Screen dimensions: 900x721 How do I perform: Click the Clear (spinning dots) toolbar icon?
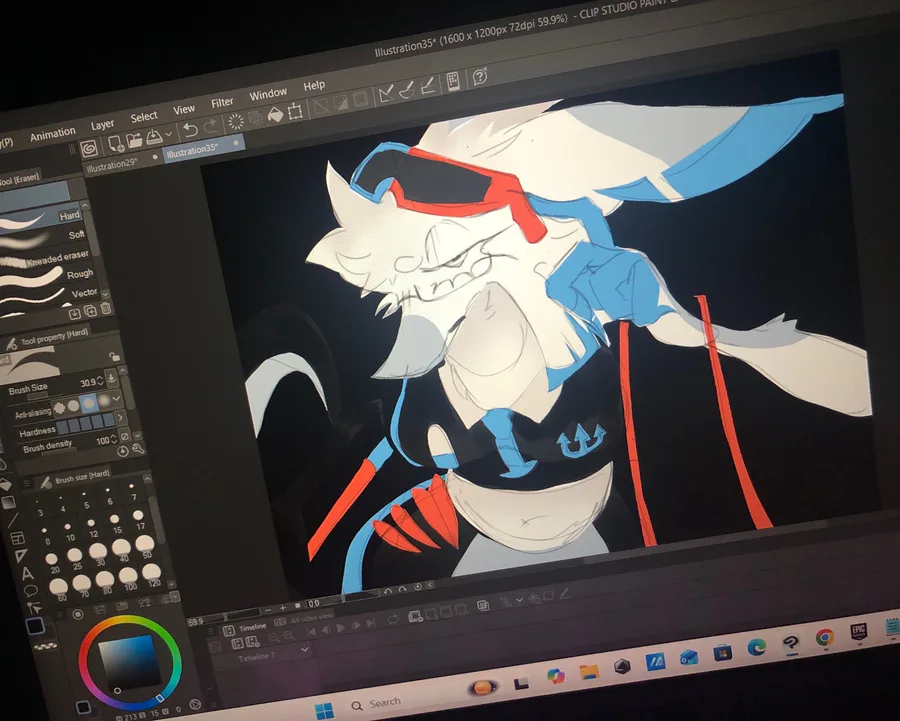pos(235,121)
